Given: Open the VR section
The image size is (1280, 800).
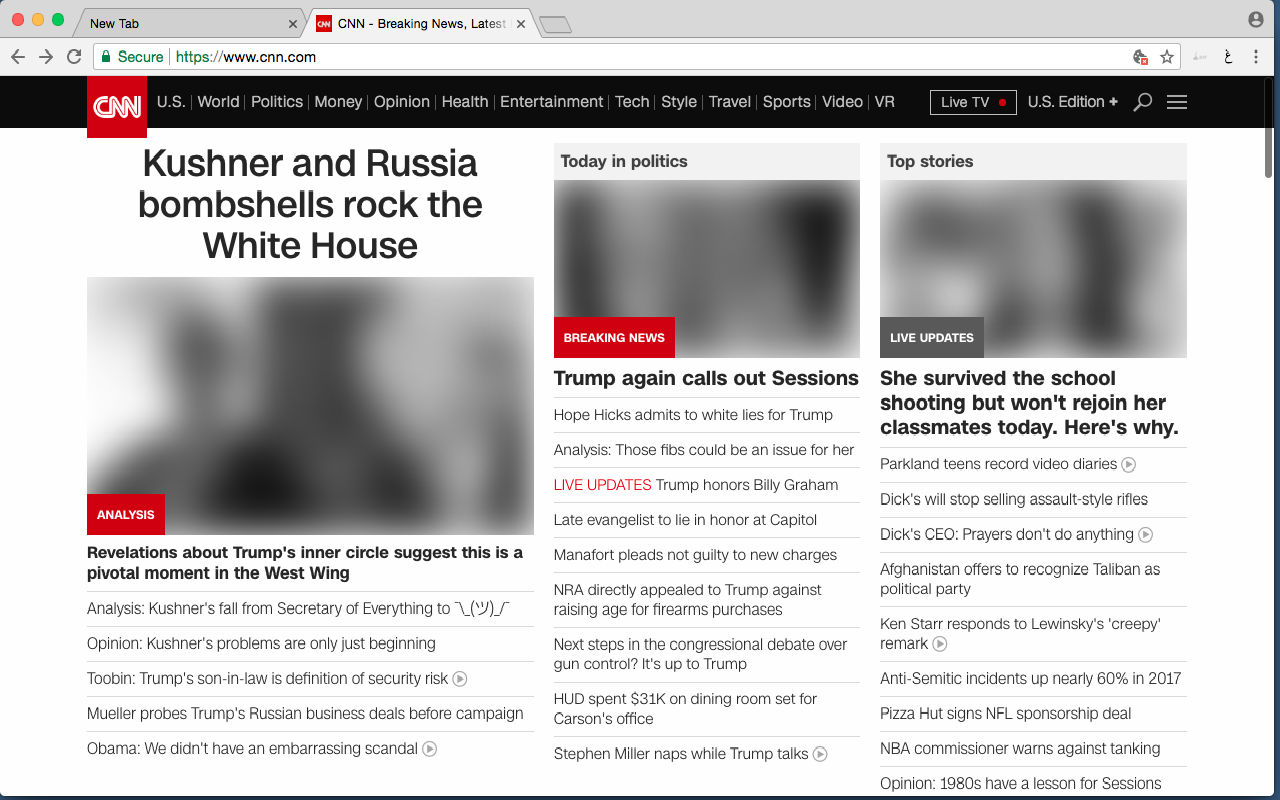Looking at the screenshot, I should pos(885,102).
